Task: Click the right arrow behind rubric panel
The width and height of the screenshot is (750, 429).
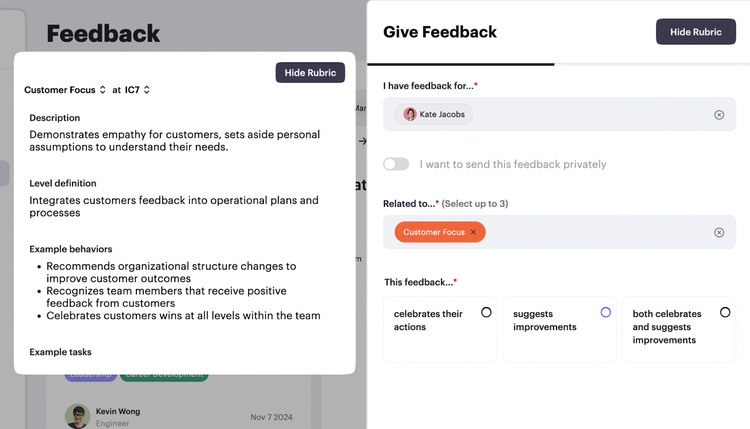Action: pyautogui.click(x=362, y=141)
